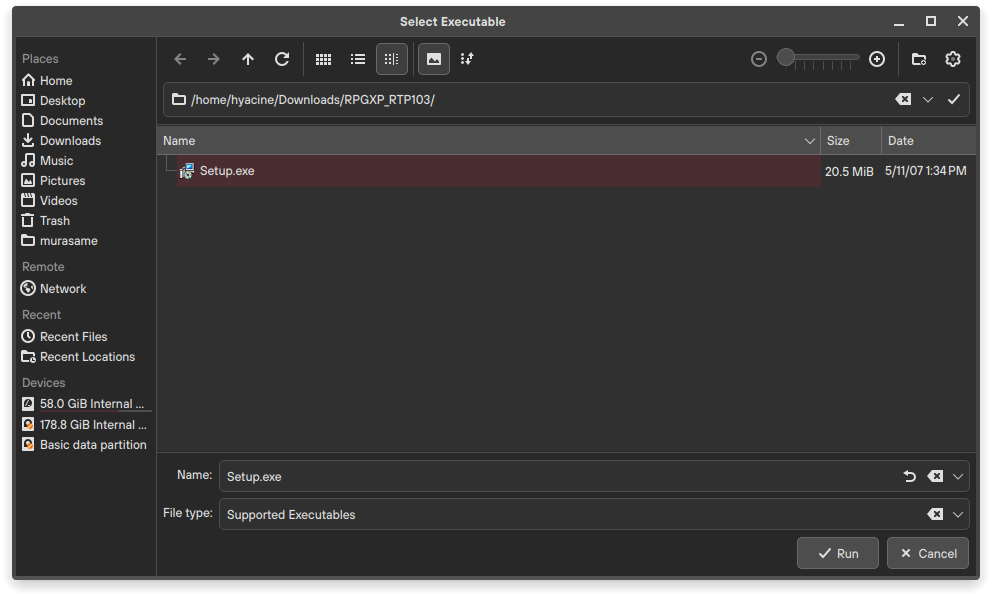Click the Cancel button
The height and width of the screenshot is (596, 992).
[928, 553]
